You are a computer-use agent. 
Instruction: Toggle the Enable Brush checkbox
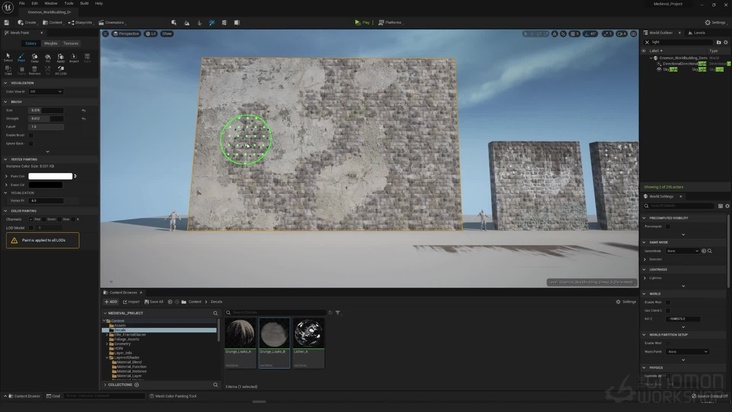point(31,135)
